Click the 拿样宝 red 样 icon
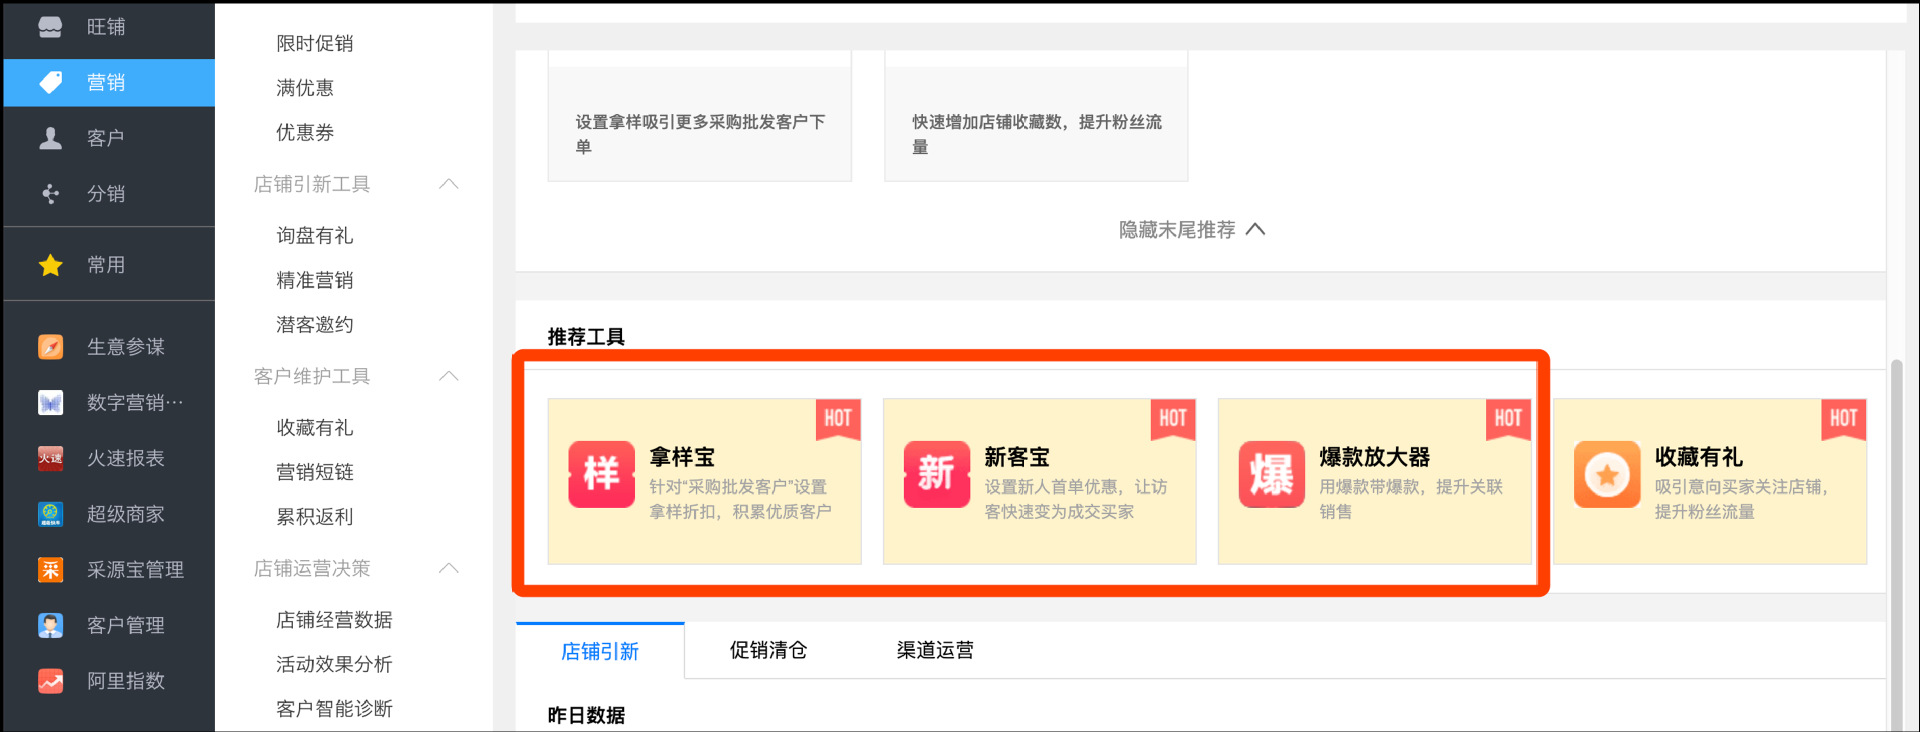 pos(602,474)
